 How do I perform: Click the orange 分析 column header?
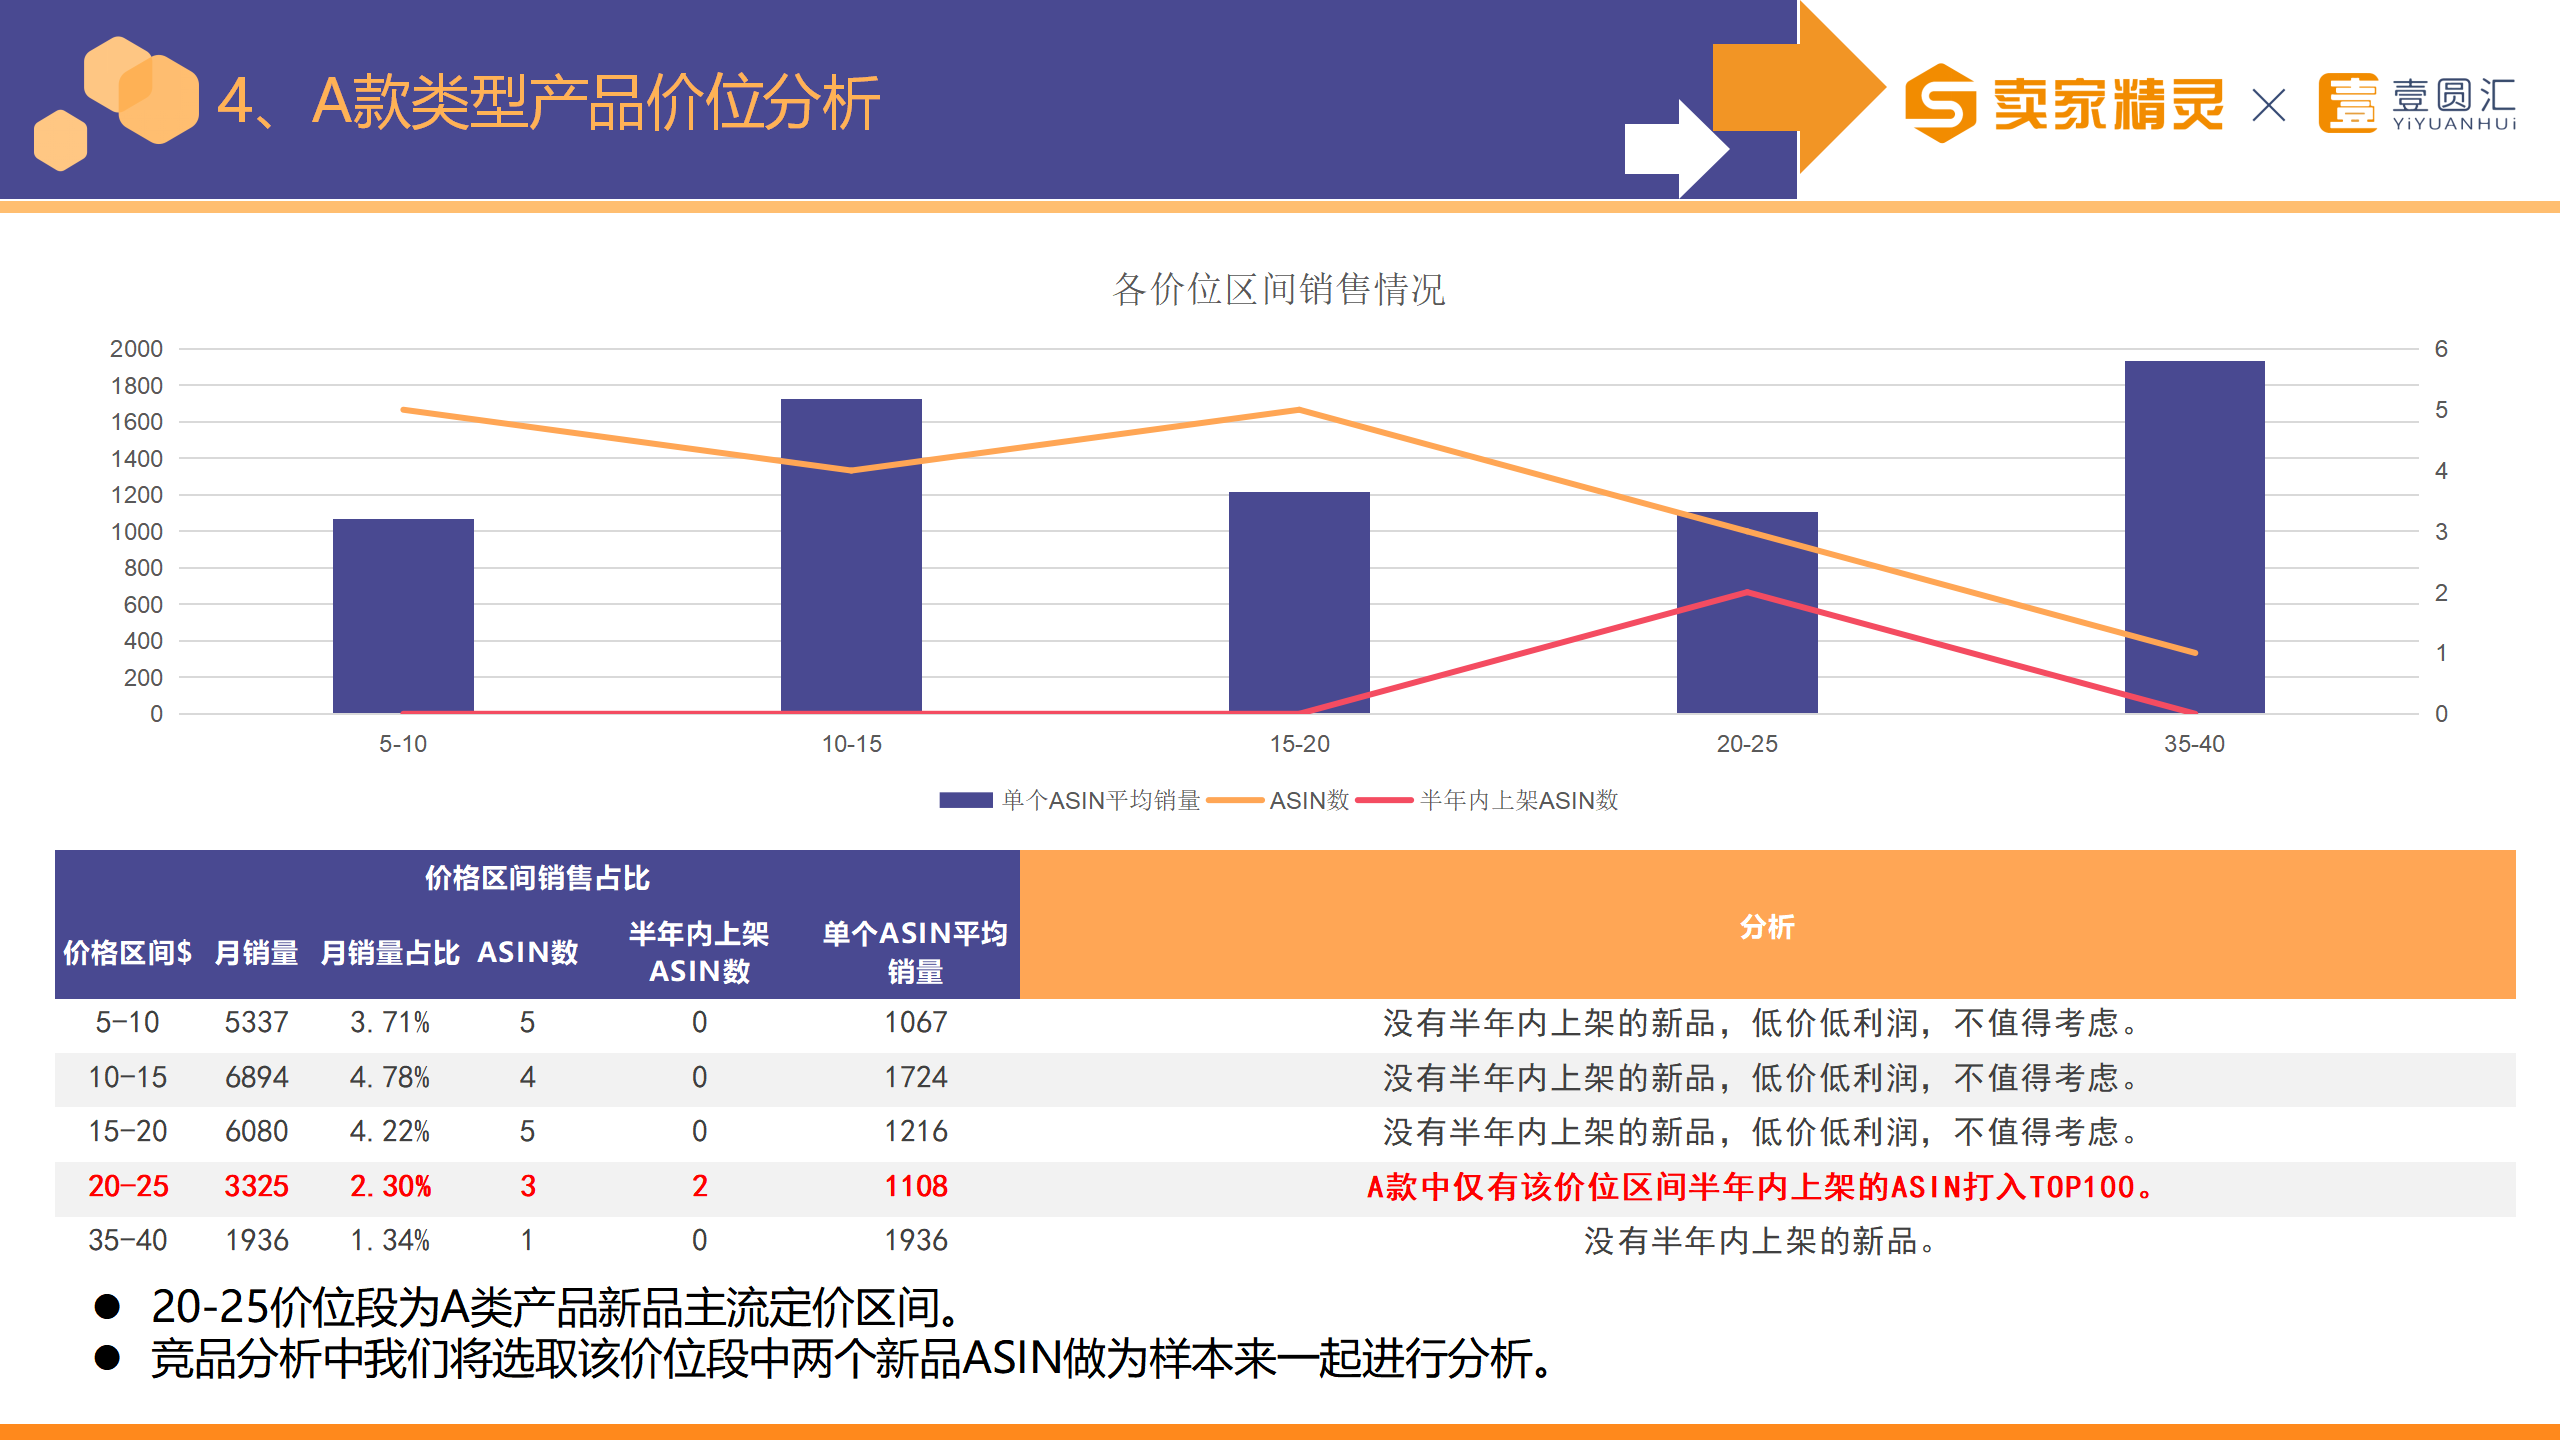pyautogui.click(x=1767, y=926)
